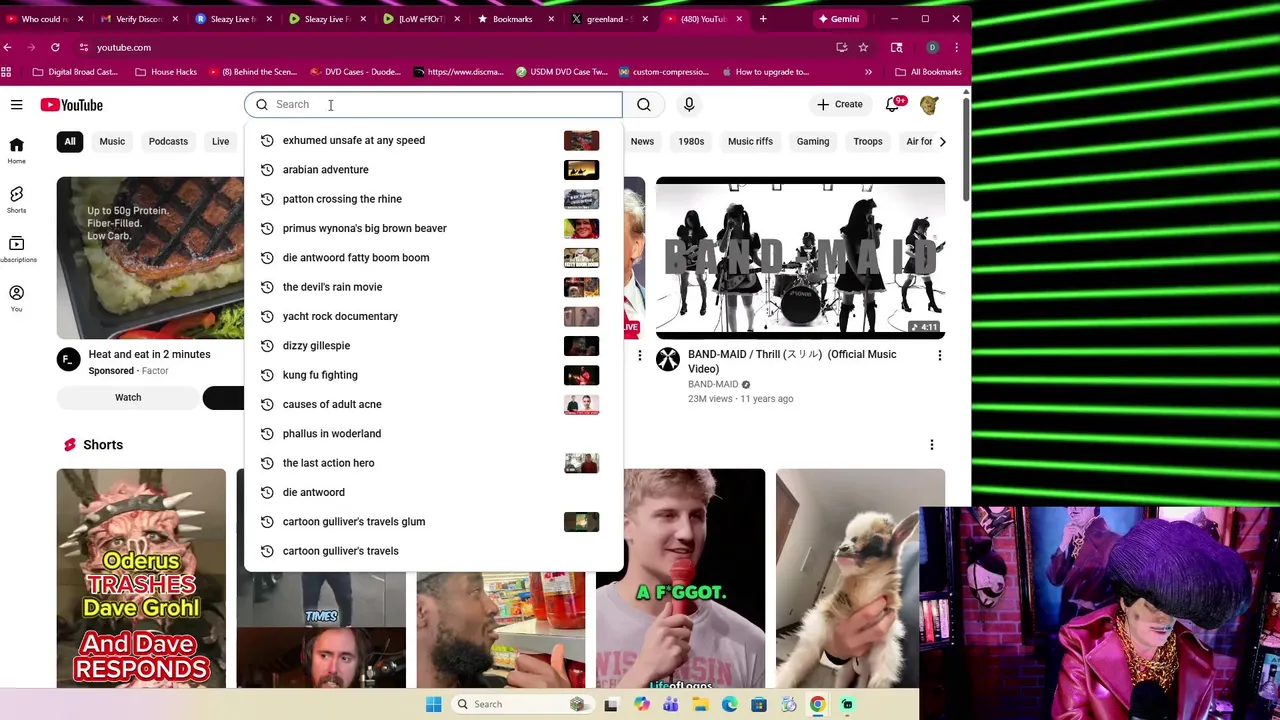
Task: Bookmark this page with star icon
Action: click(863, 47)
